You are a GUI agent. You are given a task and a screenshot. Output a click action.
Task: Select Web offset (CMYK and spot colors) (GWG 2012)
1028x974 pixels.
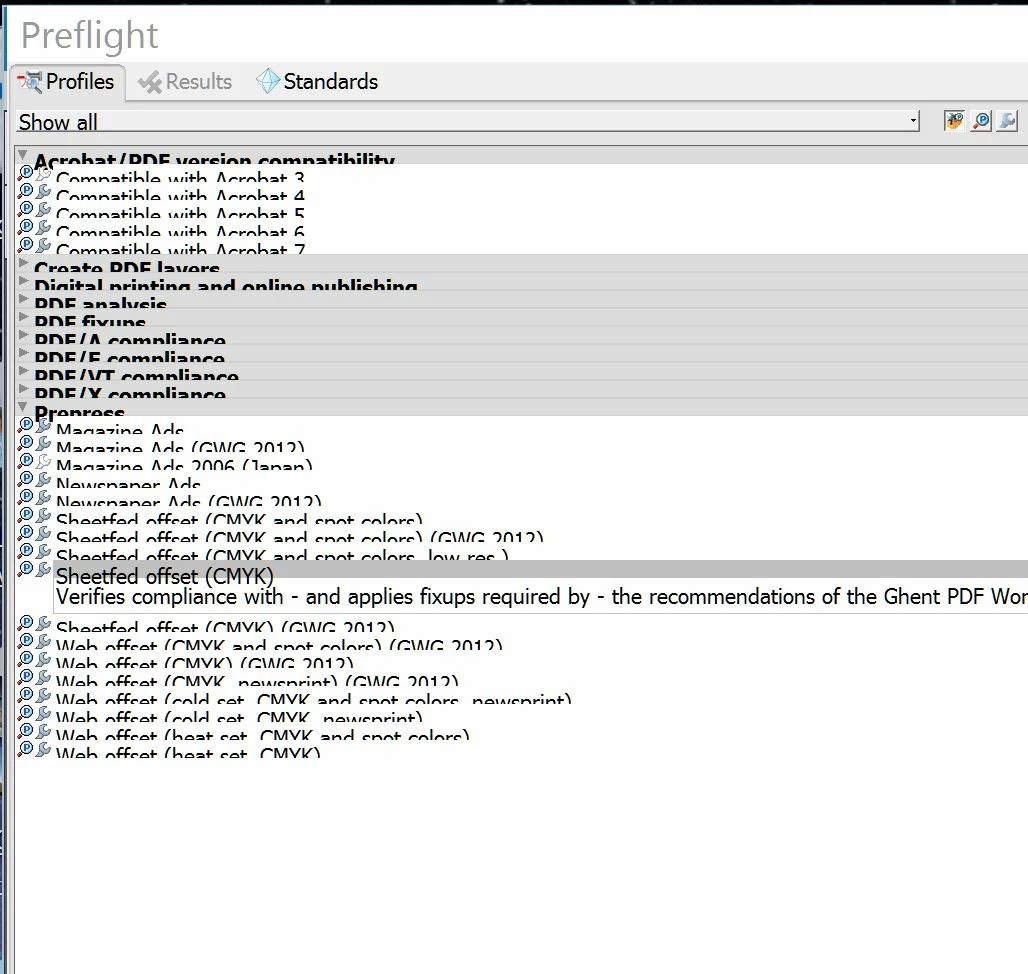pos(279,644)
